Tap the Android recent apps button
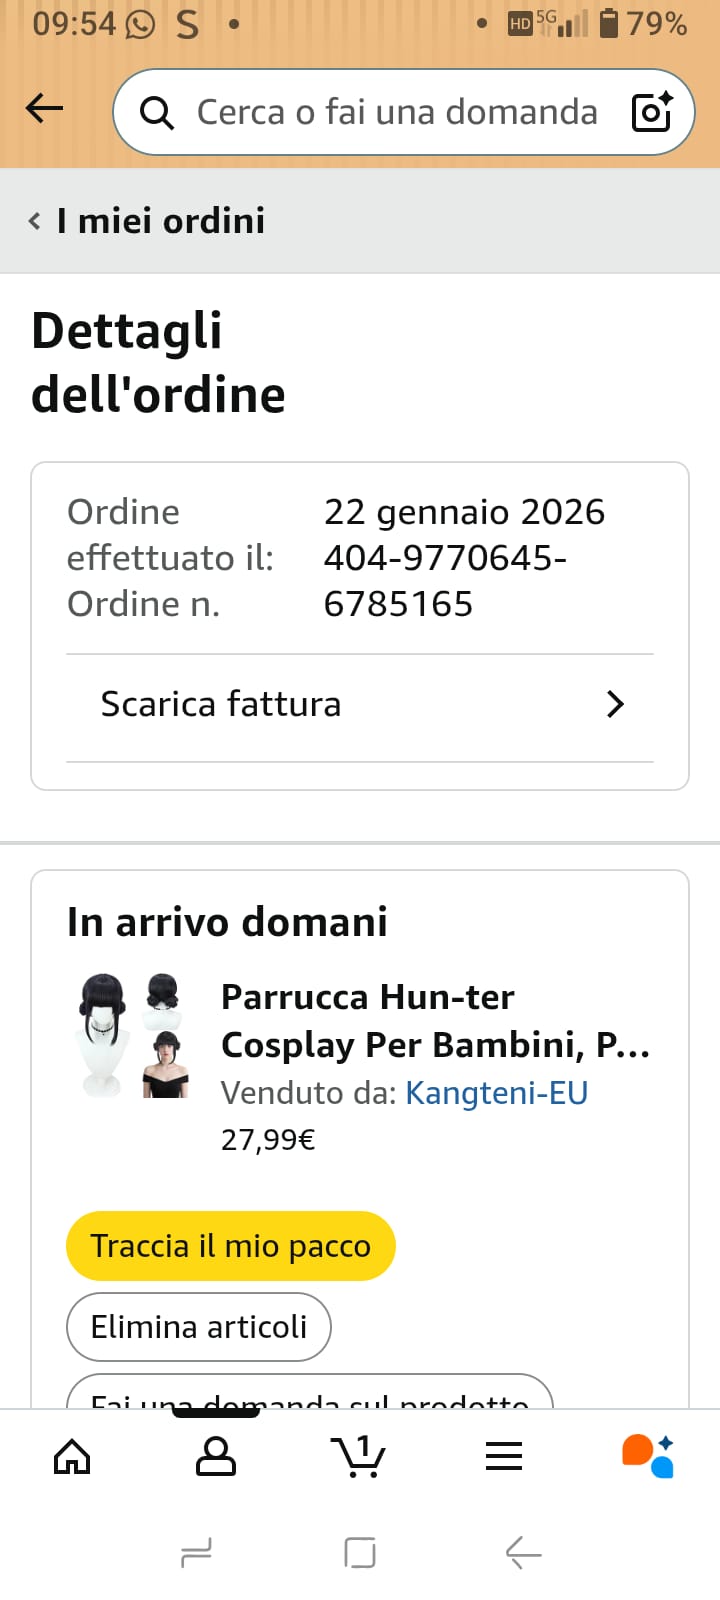This screenshot has height=1600, width=720. click(x=196, y=1553)
